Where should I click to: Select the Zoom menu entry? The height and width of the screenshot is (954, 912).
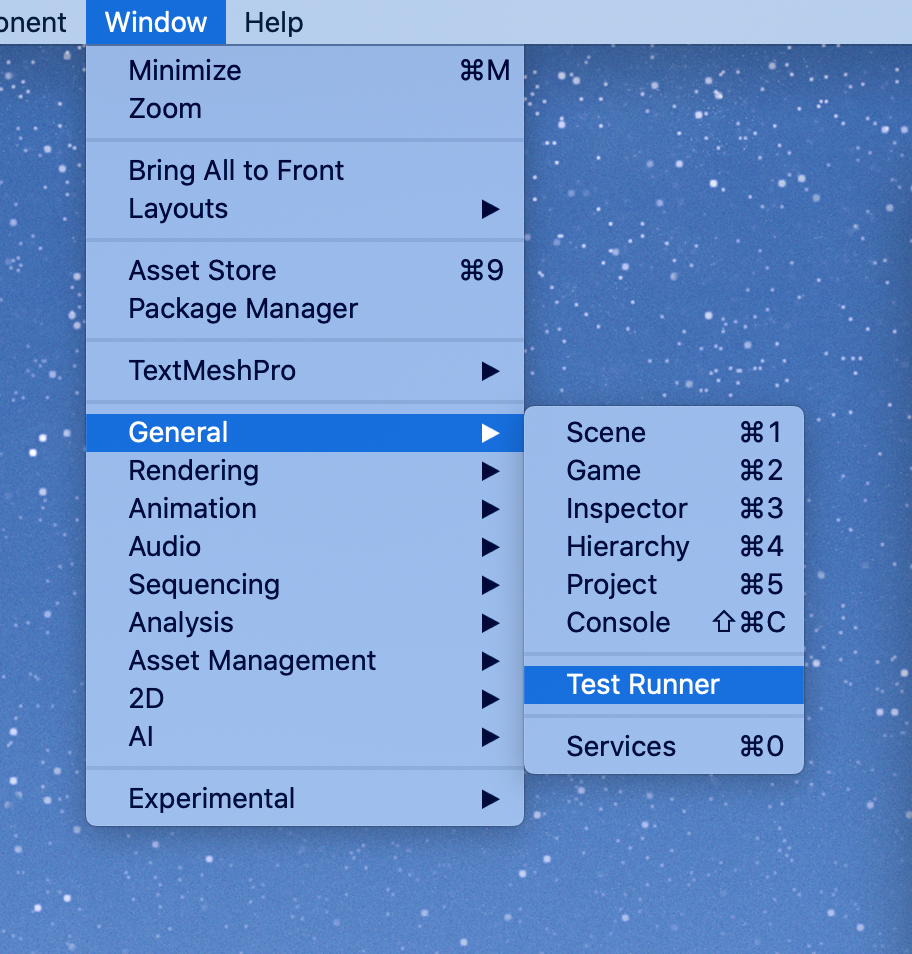305,109
